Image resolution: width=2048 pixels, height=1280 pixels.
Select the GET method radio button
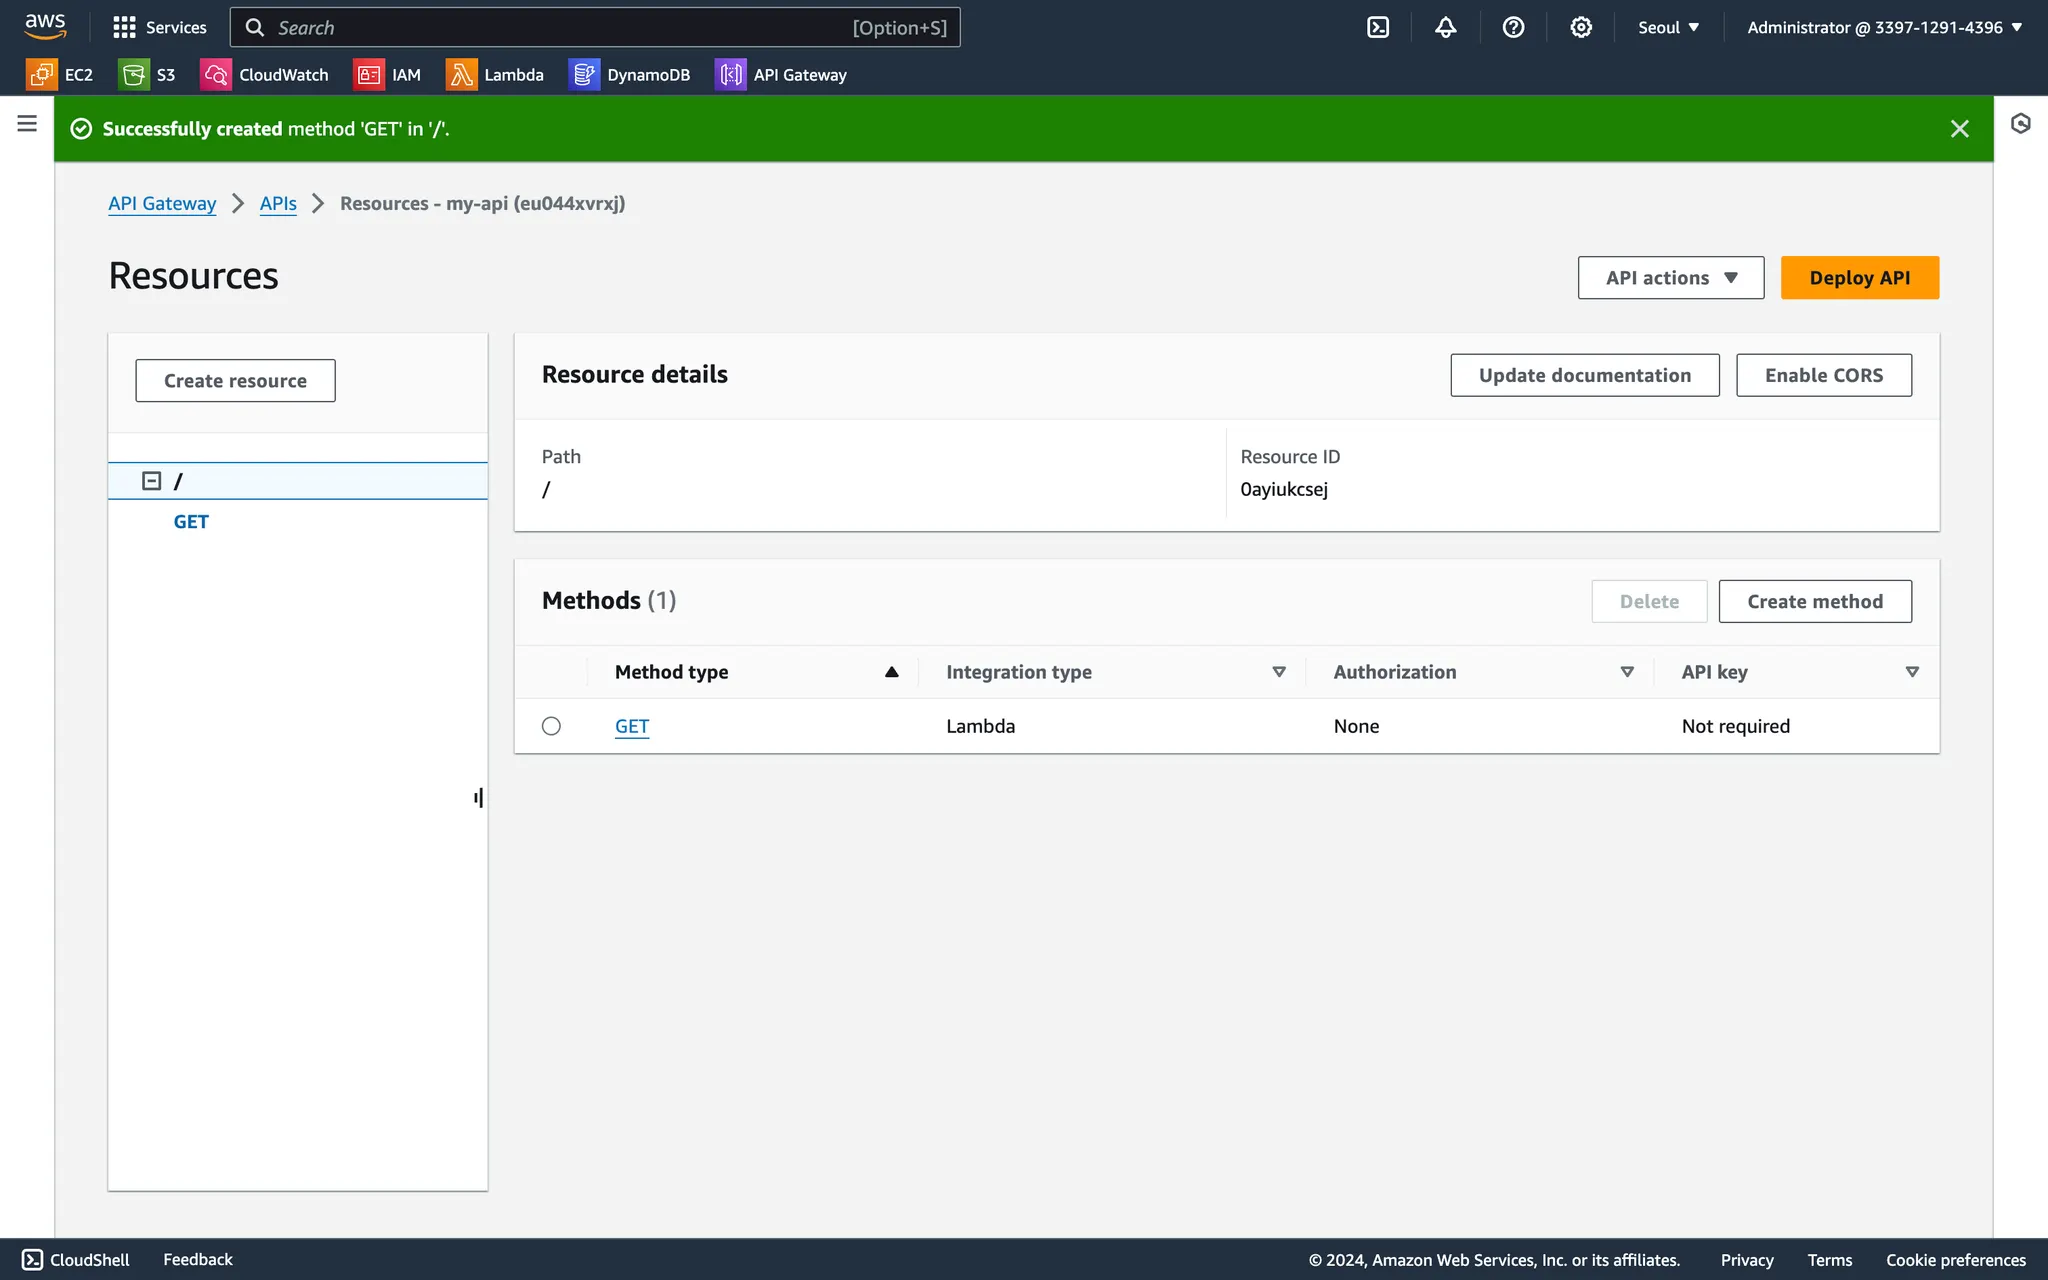(x=551, y=726)
